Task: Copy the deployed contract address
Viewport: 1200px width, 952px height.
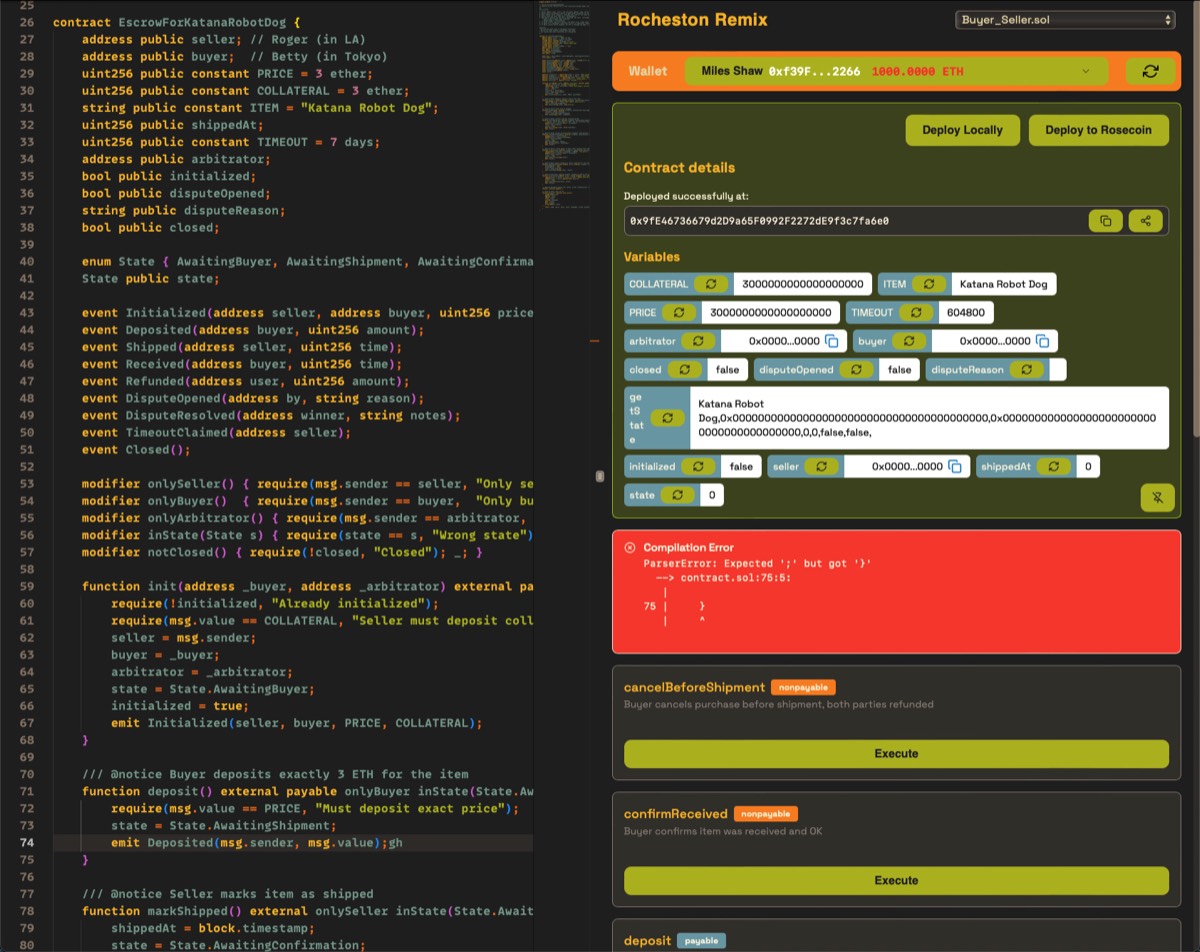Action: (1105, 220)
